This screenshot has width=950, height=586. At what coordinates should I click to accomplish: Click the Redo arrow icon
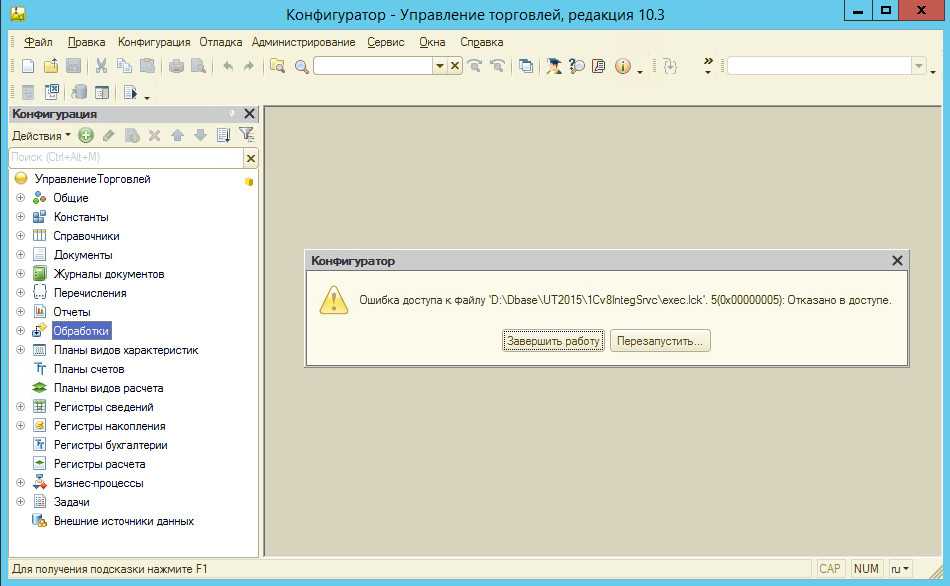tap(249, 66)
